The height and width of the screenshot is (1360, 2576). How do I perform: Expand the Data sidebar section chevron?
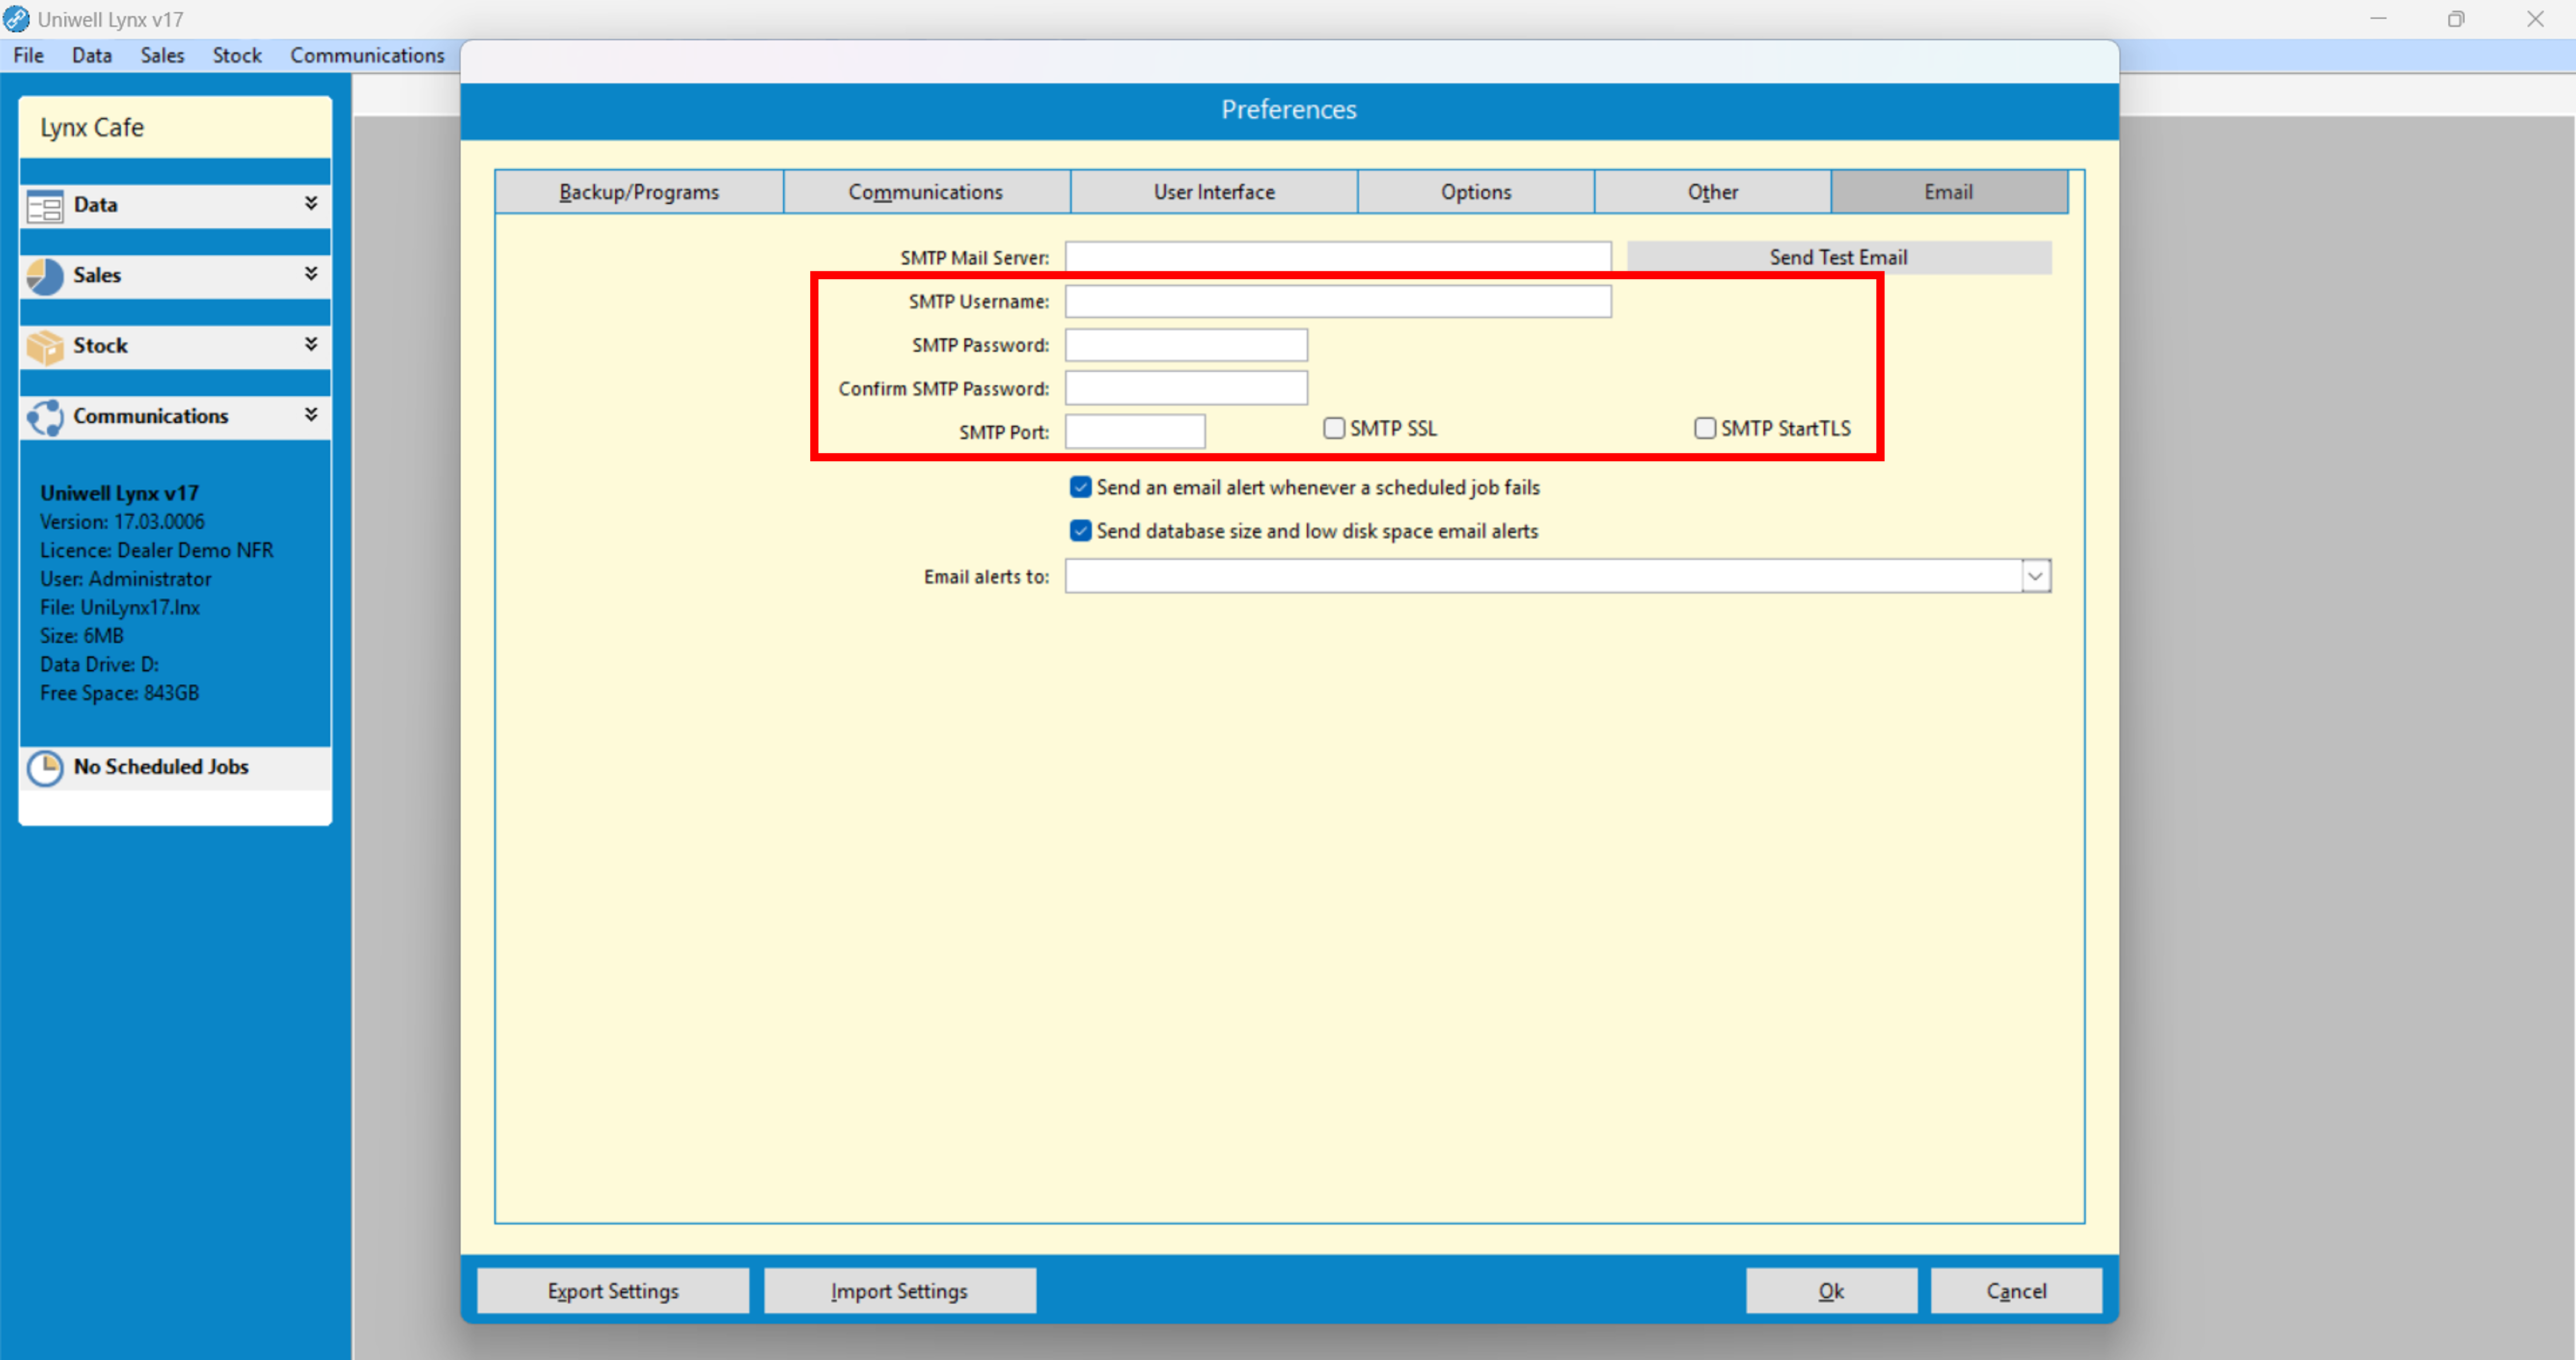click(311, 203)
